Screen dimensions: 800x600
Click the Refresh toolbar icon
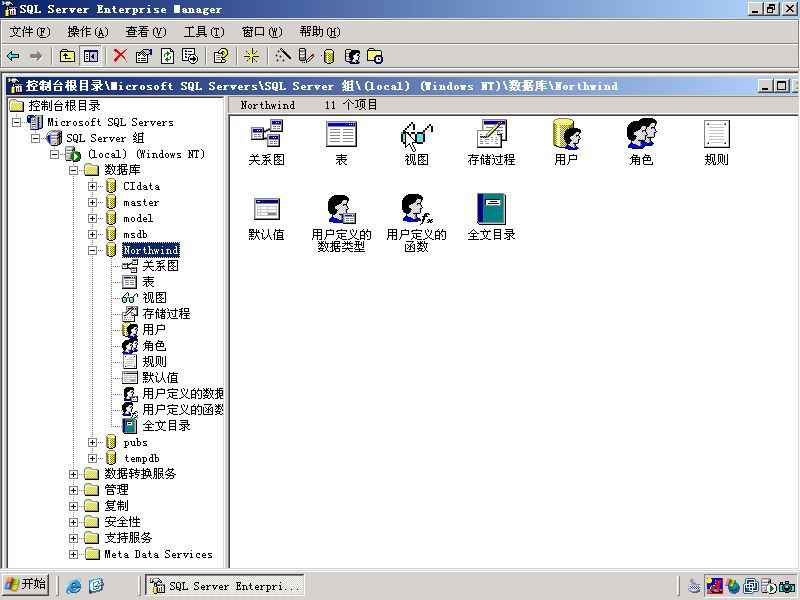[x=167, y=56]
